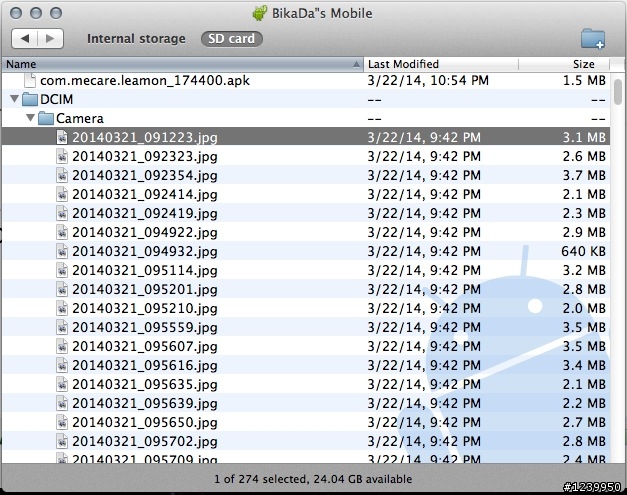The image size is (627, 495).
Task: Toggle the Name column sort arrow
Action: [x=356, y=64]
